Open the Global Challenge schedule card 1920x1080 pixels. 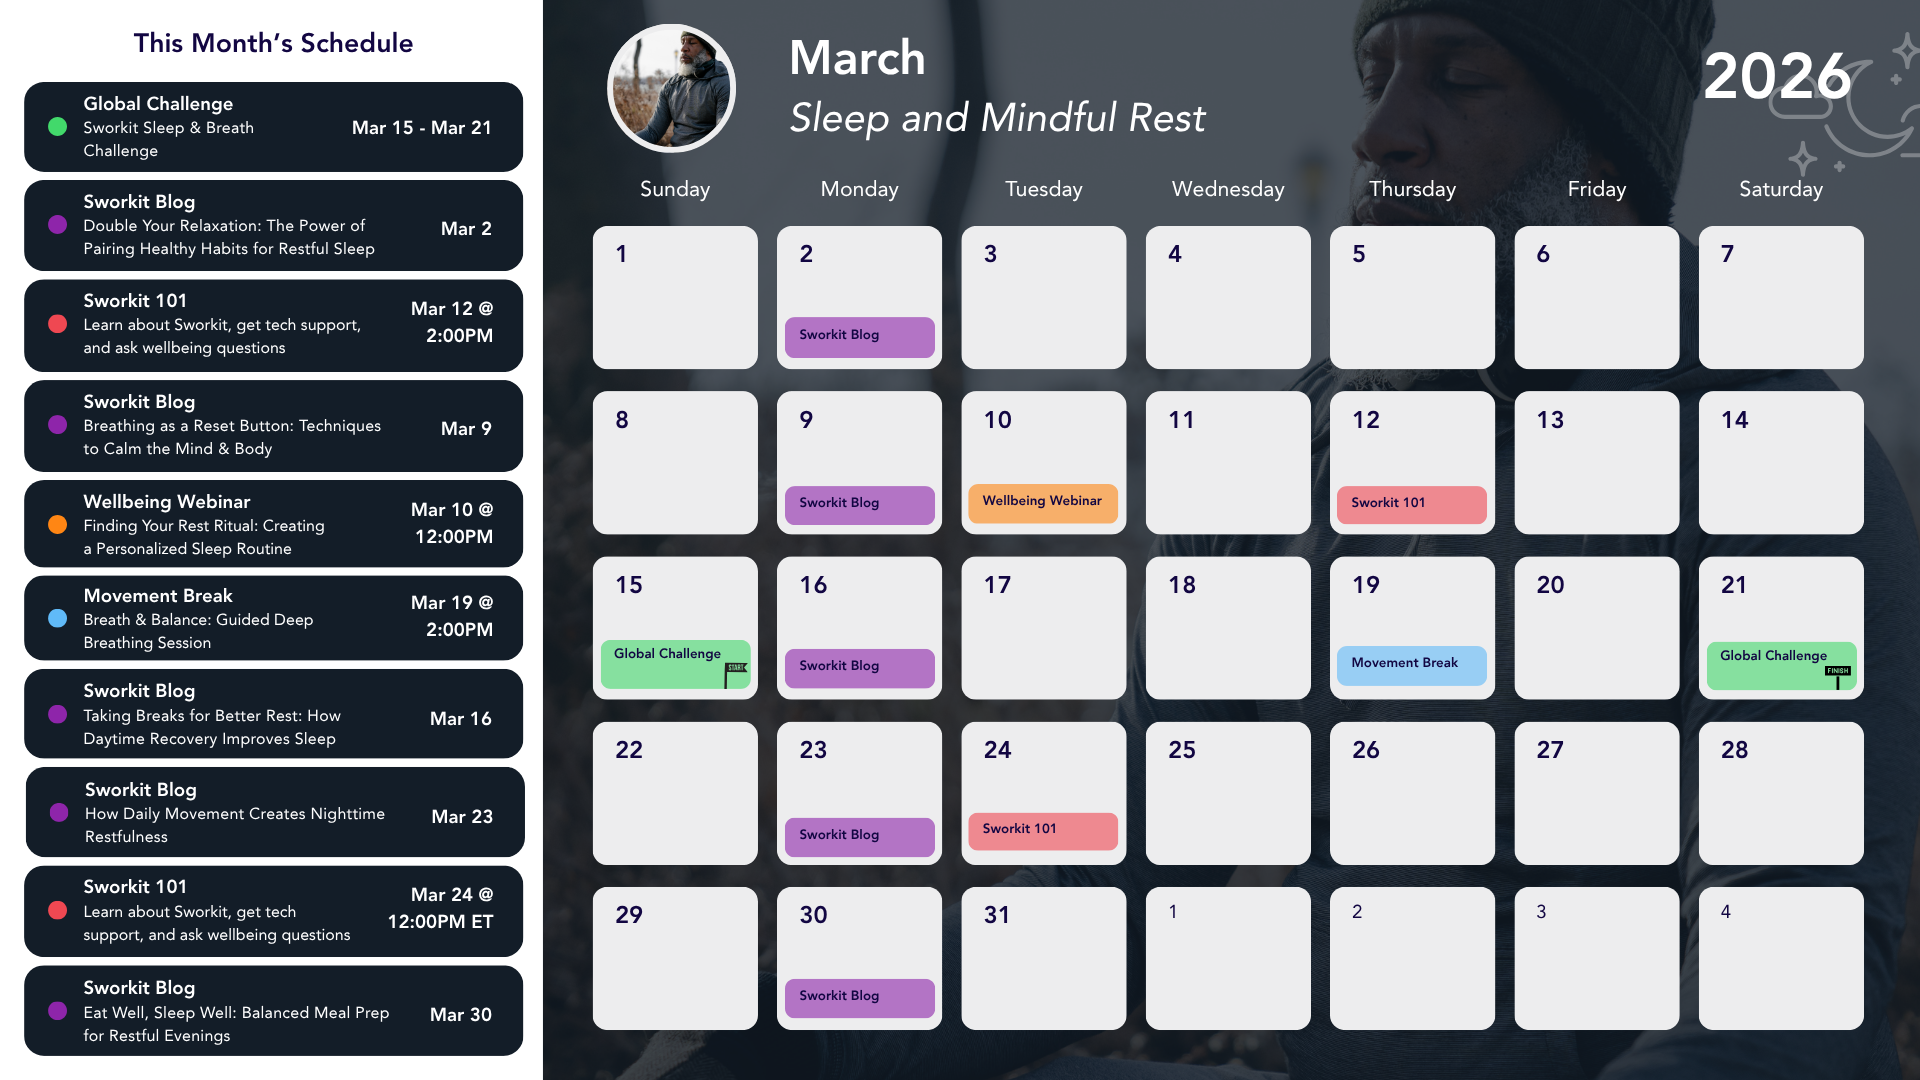[x=273, y=127]
